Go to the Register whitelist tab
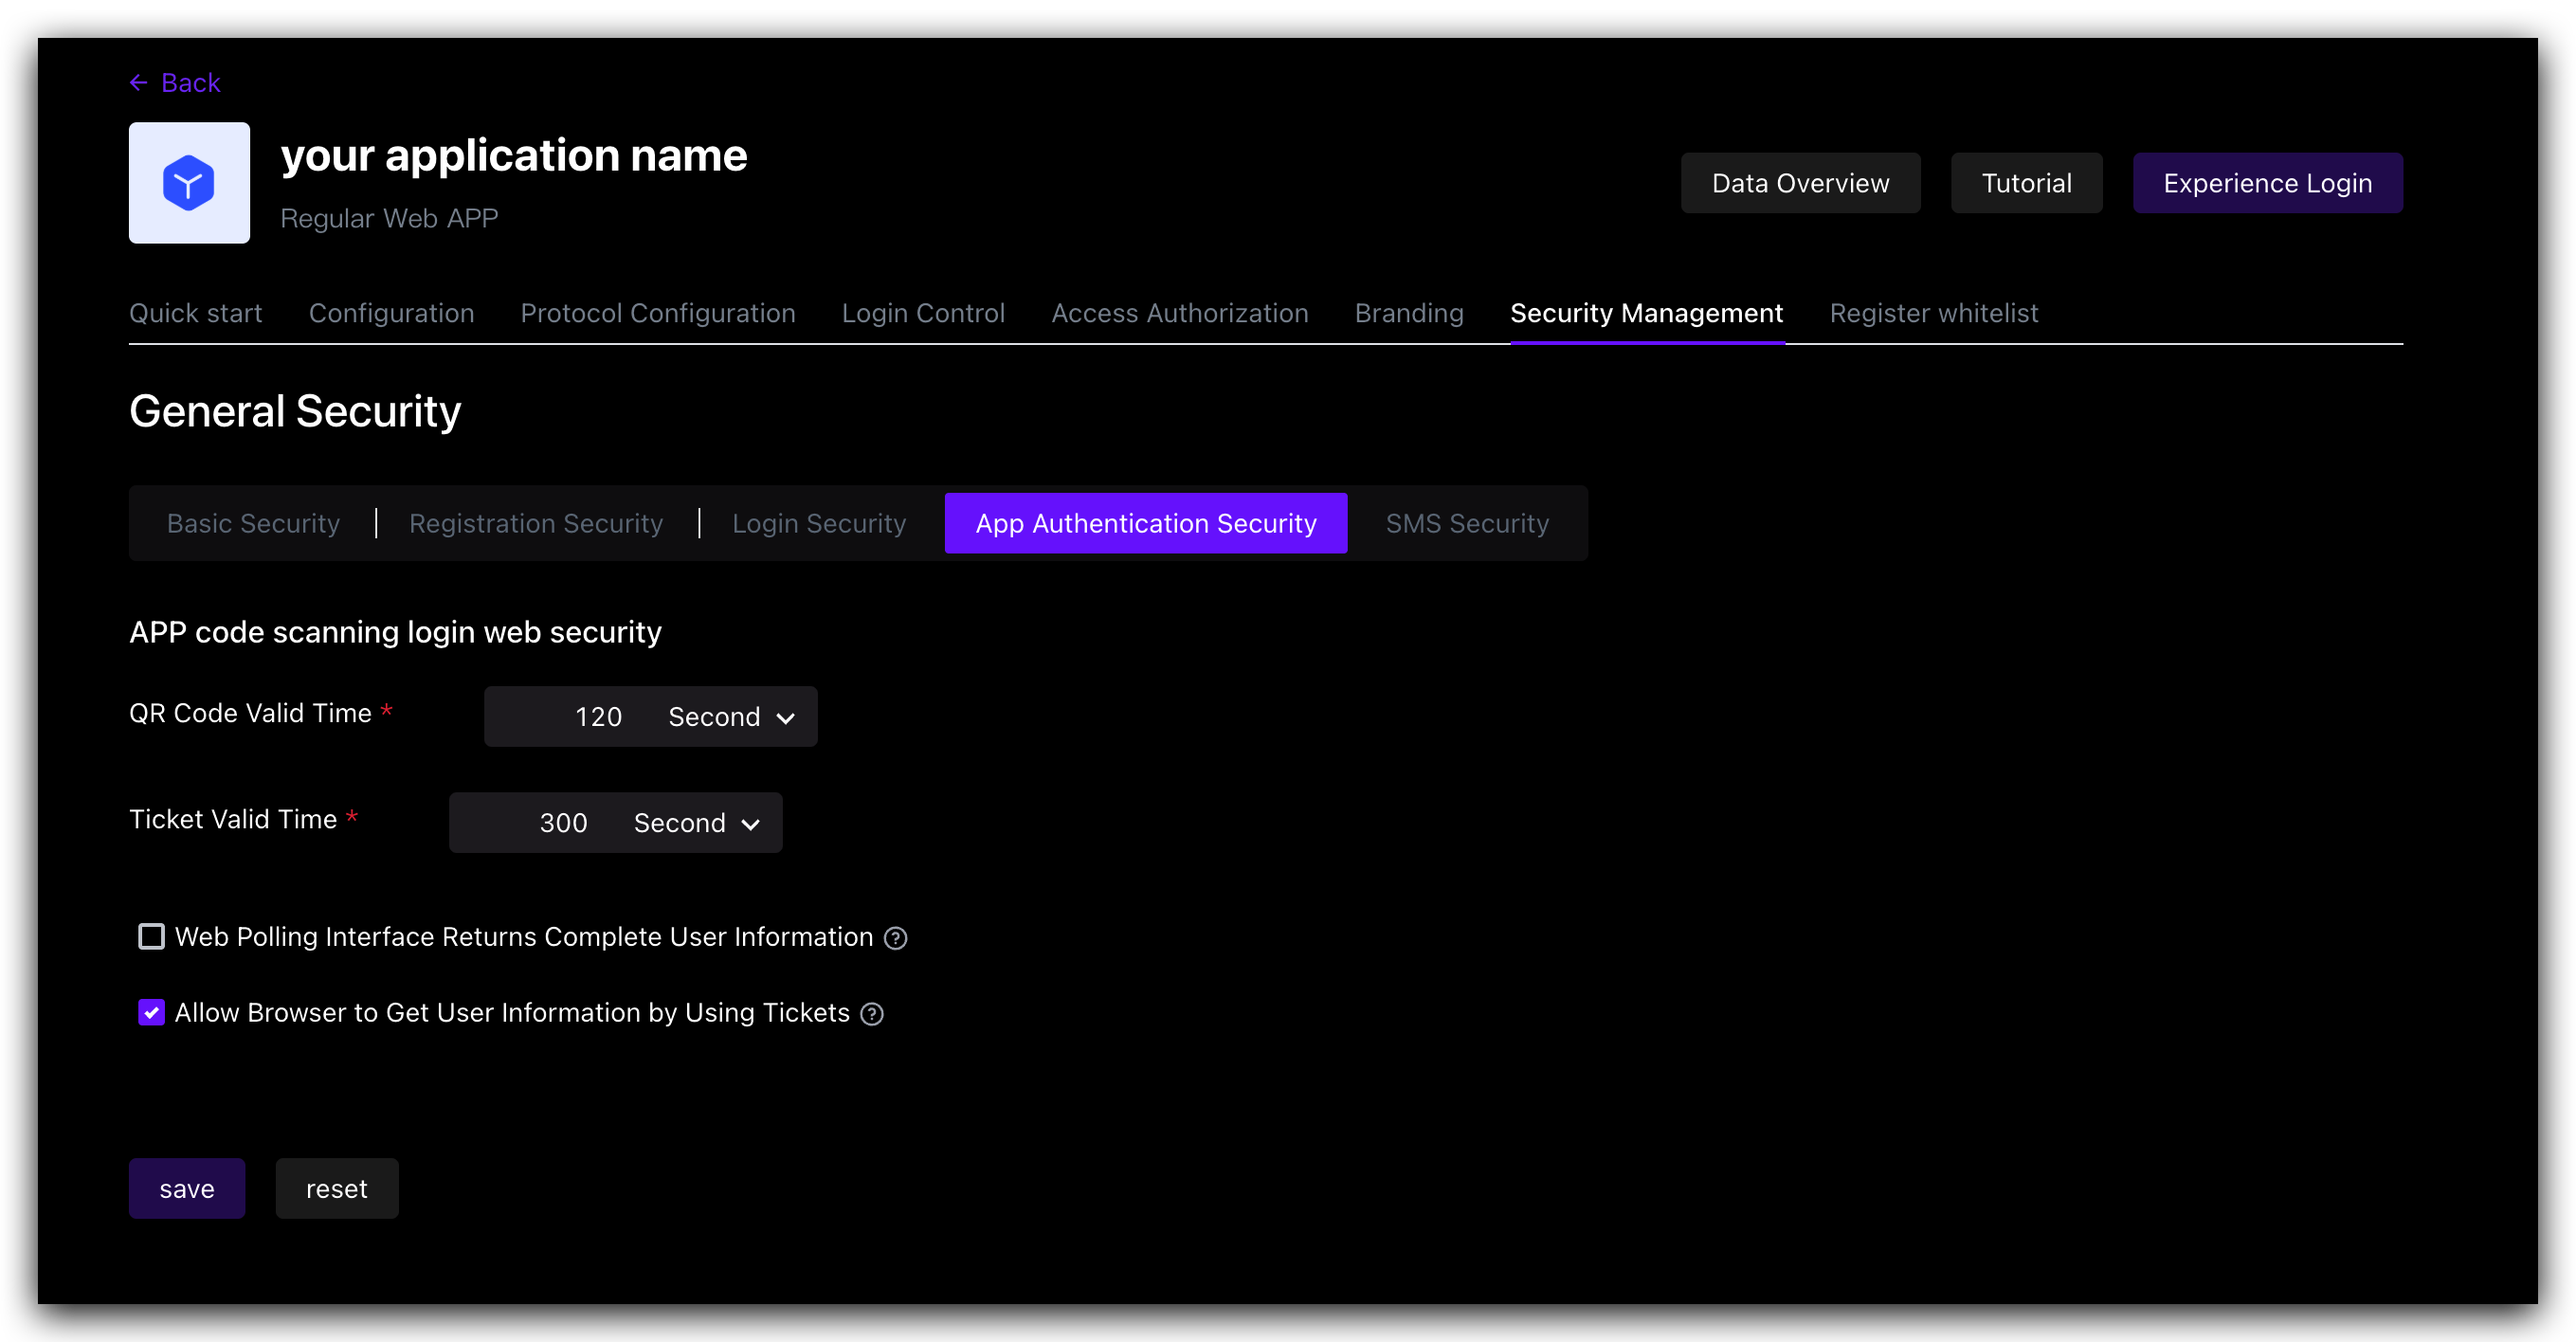Image resolution: width=2576 pixels, height=1342 pixels. click(x=1933, y=313)
